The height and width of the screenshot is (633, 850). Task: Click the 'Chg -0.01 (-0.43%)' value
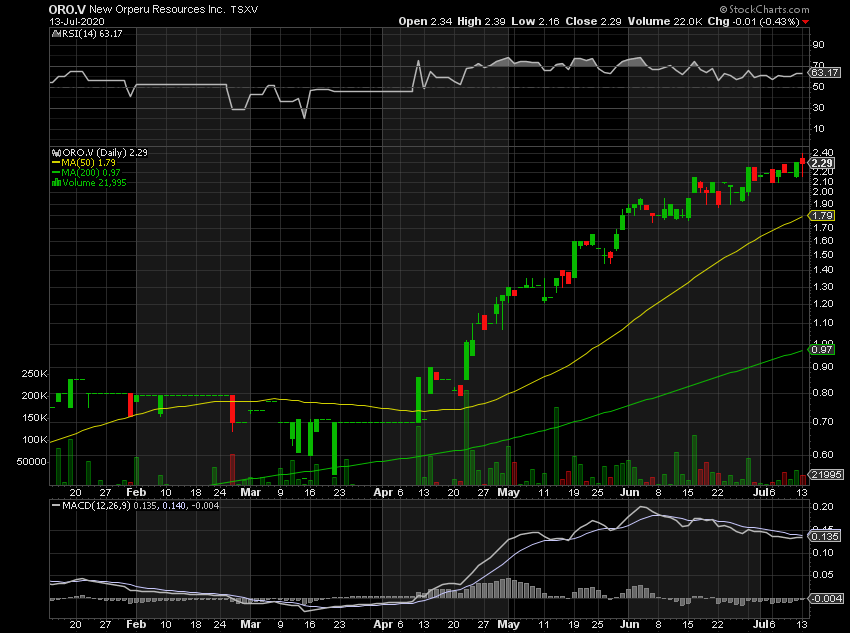point(754,22)
